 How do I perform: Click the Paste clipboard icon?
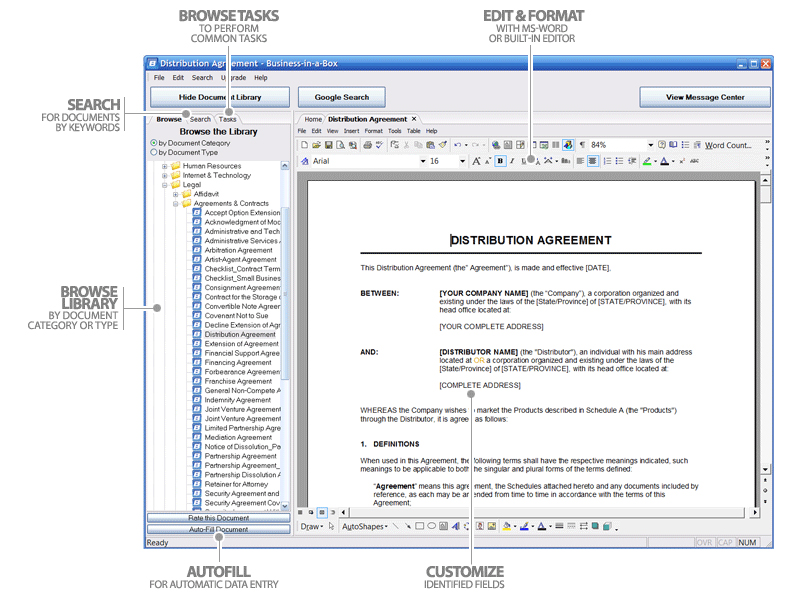click(x=431, y=145)
